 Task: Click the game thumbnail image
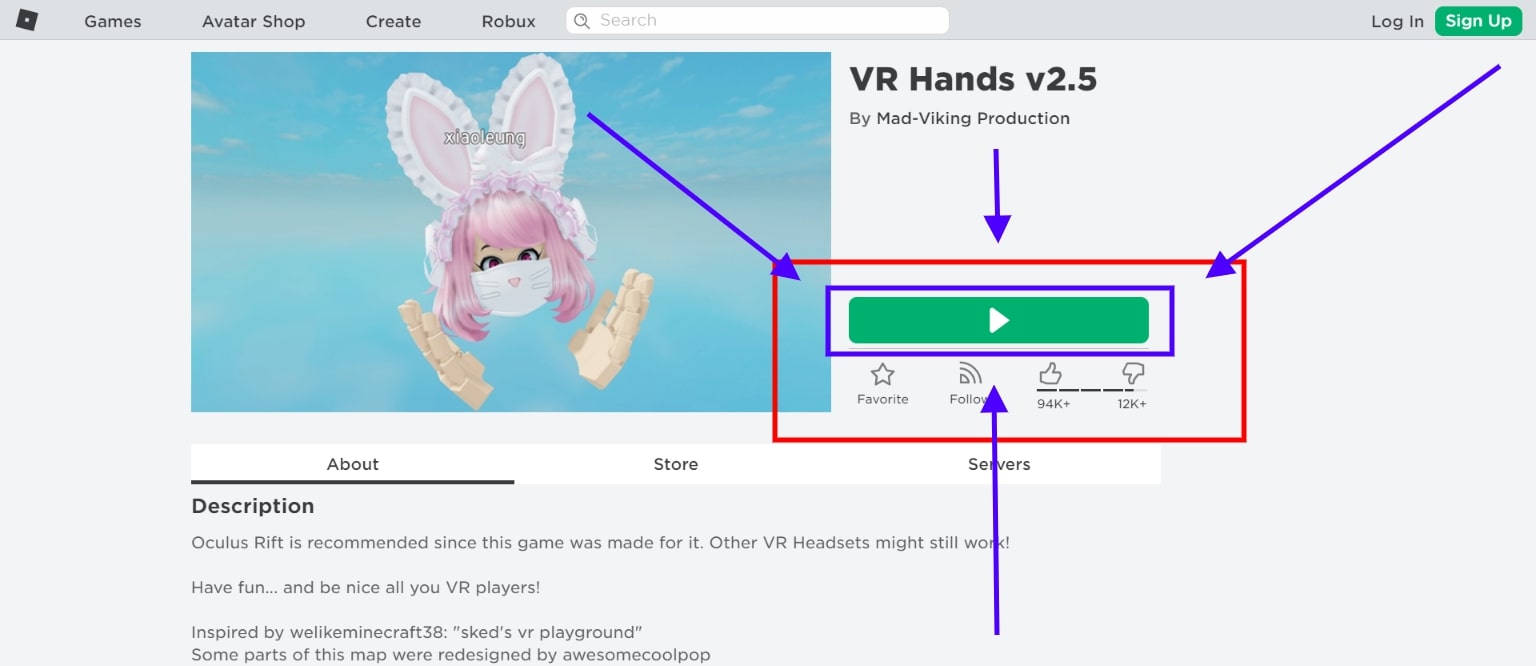click(x=511, y=232)
